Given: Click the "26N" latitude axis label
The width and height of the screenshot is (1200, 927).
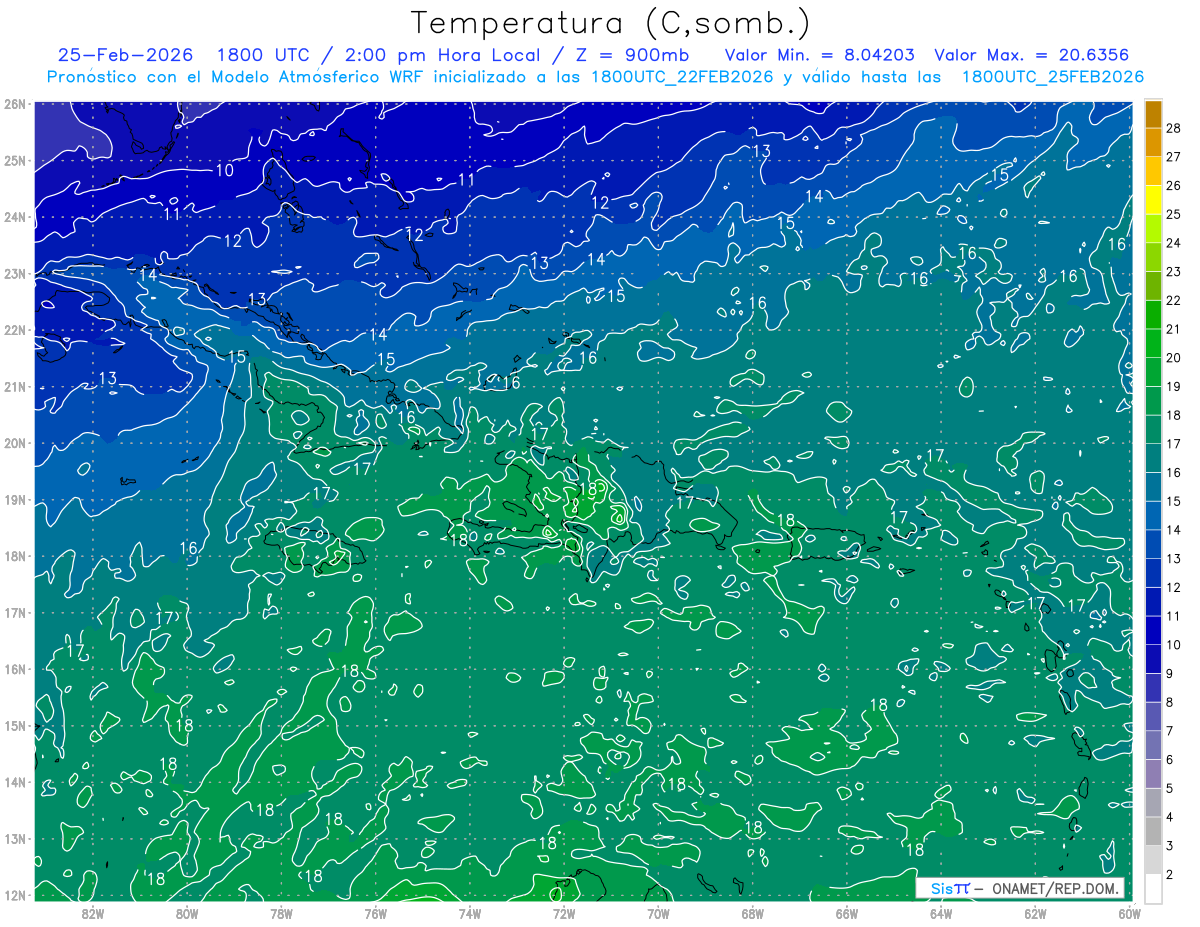Looking at the screenshot, I should (x=14, y=104).
